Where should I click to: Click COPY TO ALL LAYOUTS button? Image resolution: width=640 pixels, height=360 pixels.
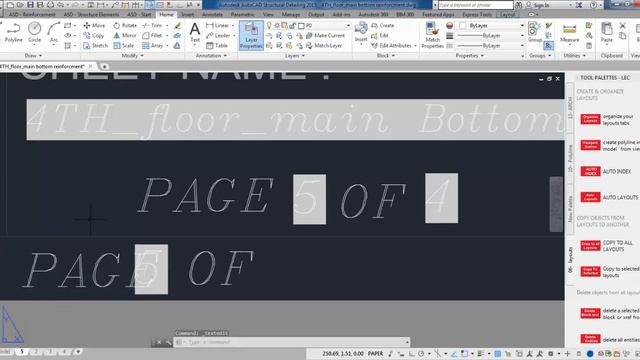pyautogui.click(x=590, y=246)
